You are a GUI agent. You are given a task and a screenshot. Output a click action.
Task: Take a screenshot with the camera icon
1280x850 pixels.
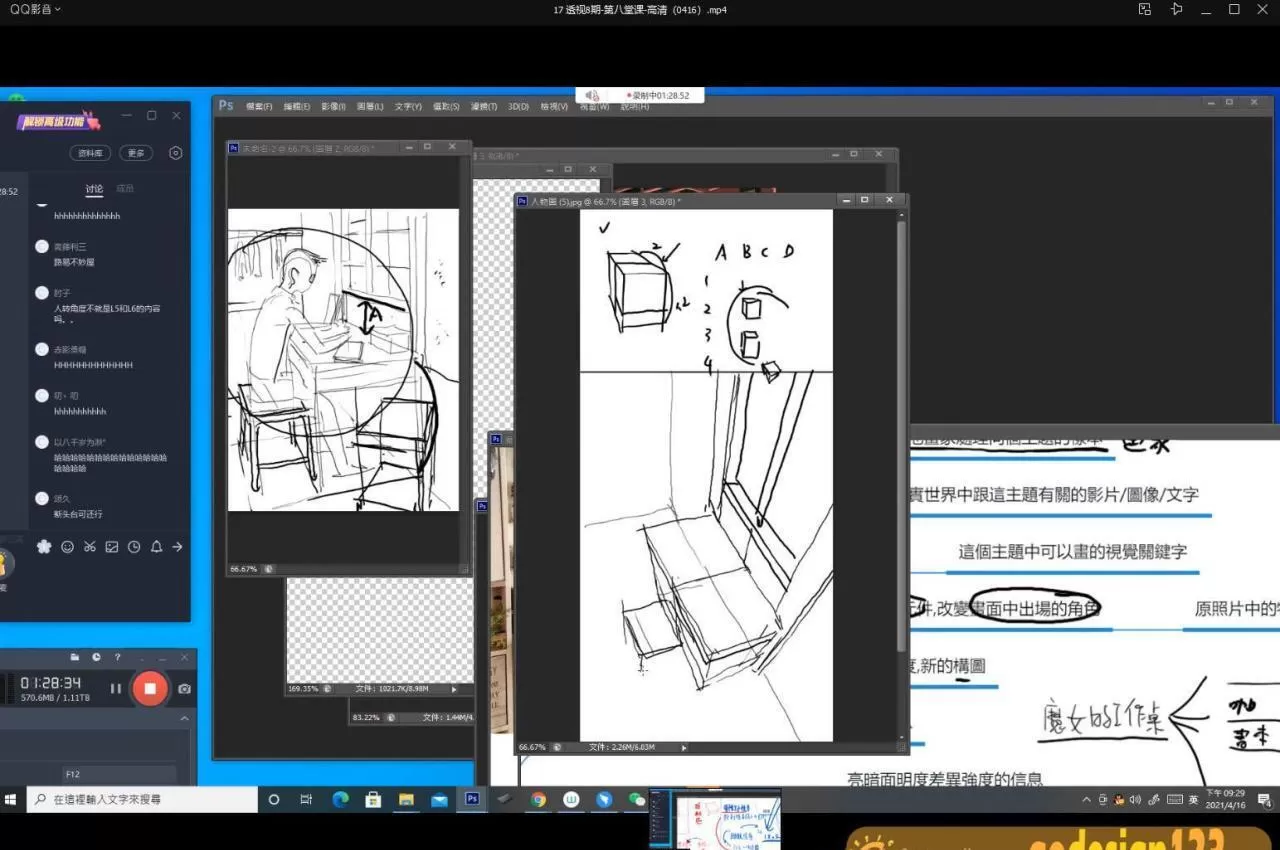click(x=184, y=688)
